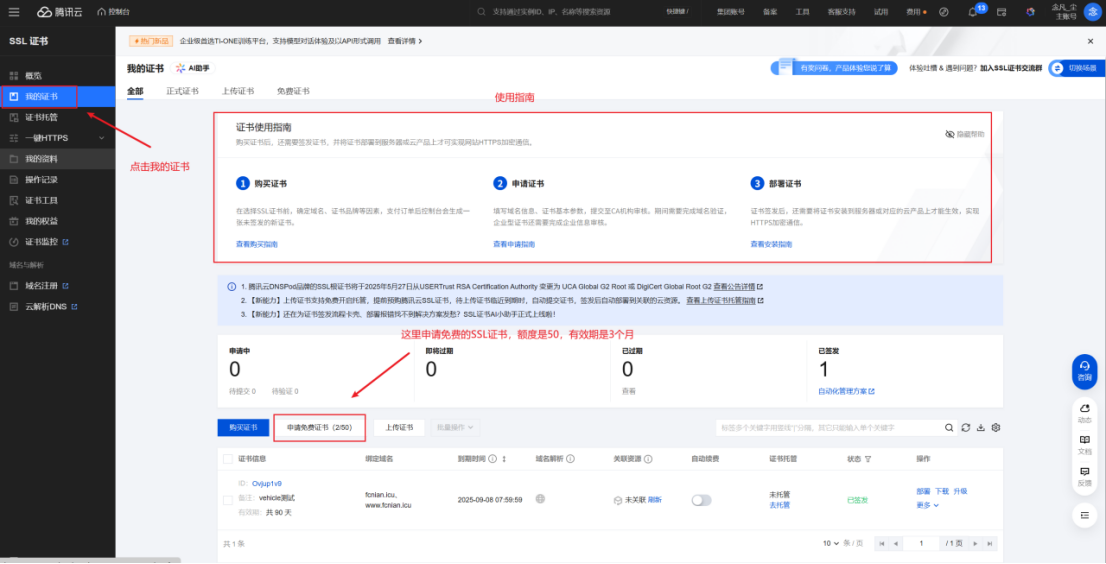
Task: Hide the guide with 隐藏帮助
Action: (x=965, y=134)
